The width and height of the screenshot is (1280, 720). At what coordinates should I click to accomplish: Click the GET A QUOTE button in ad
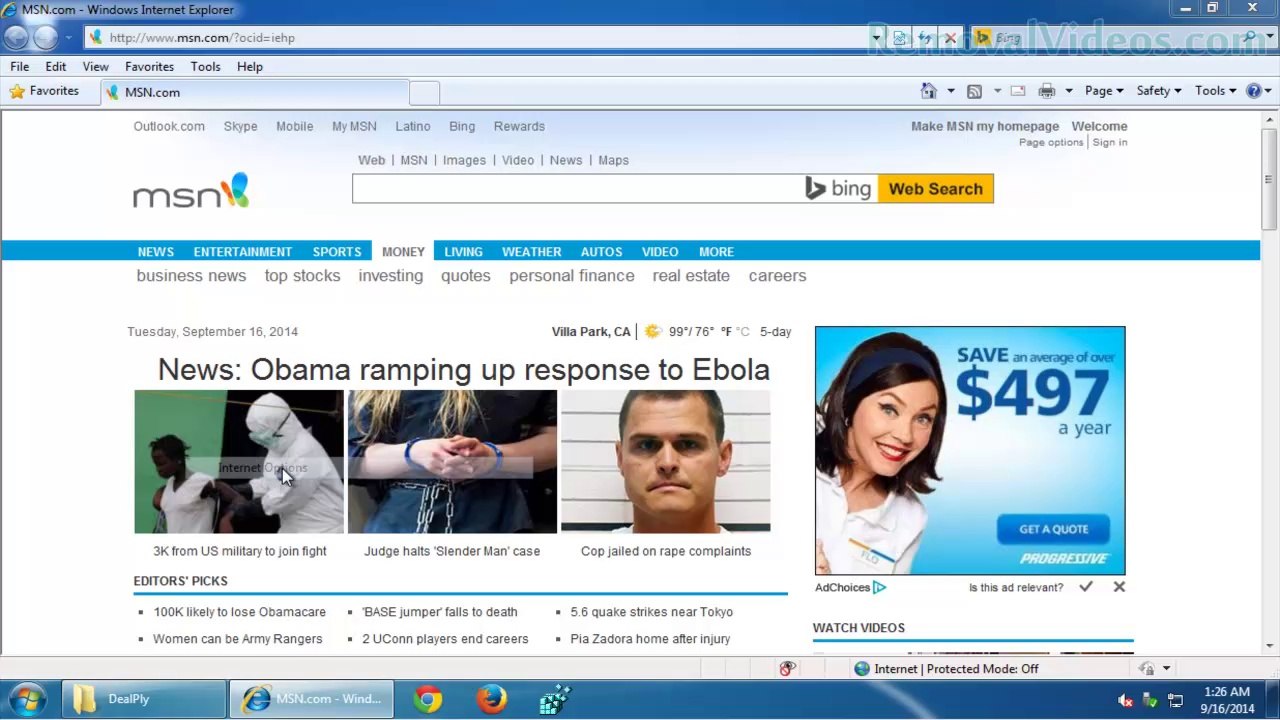pyautogui.click(x=1053, y=529)
